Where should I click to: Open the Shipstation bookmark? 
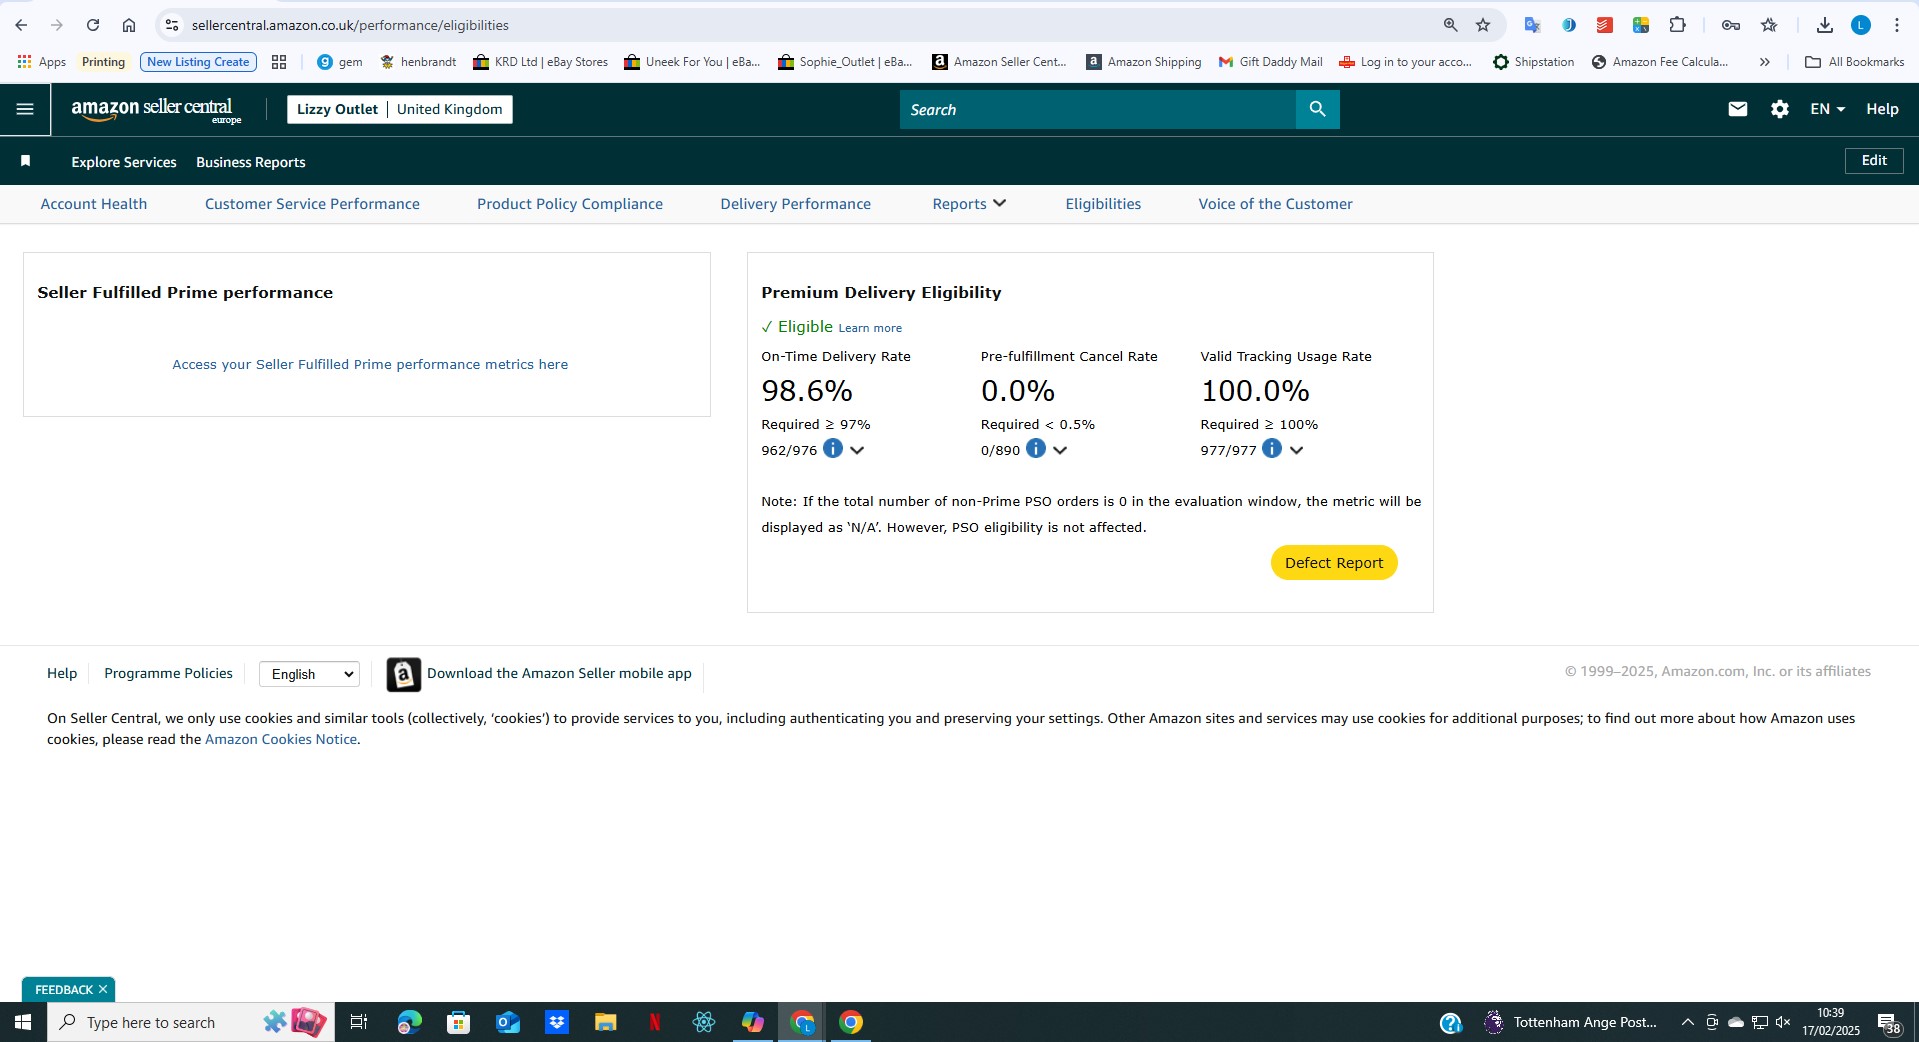coord(1533,62)
